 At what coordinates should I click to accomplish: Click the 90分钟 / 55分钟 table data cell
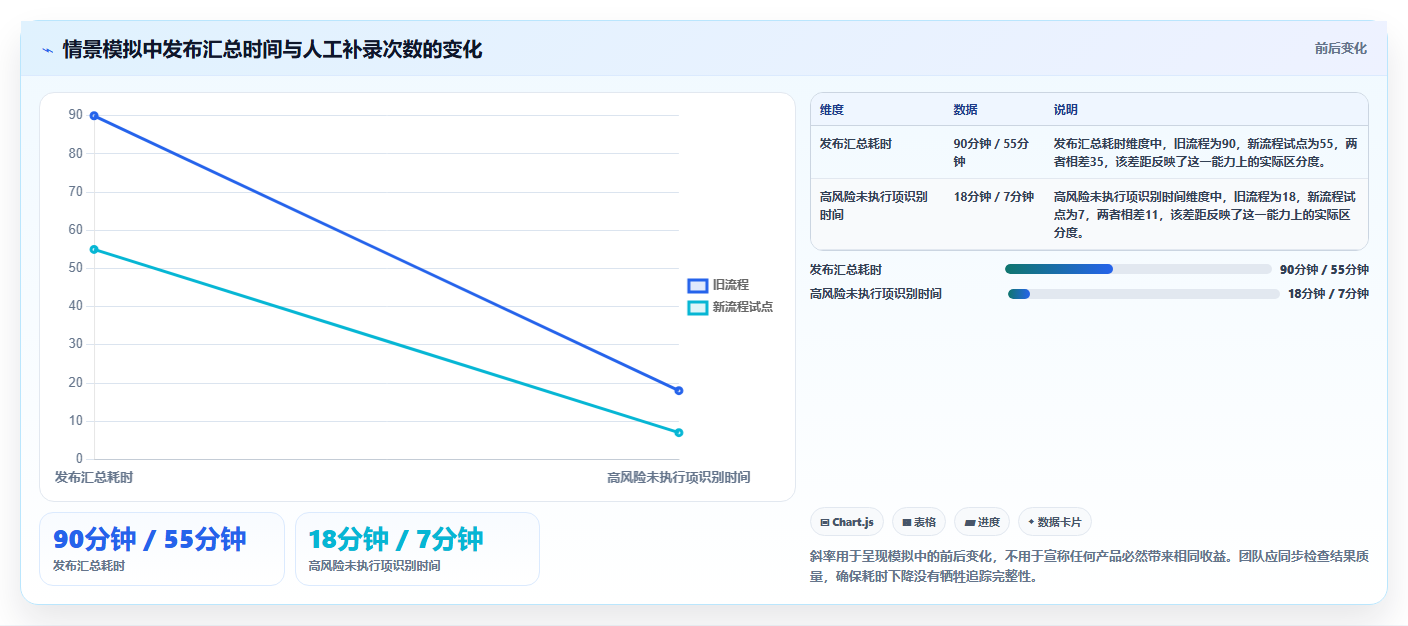pyautogui.click(x=992, y=153)
